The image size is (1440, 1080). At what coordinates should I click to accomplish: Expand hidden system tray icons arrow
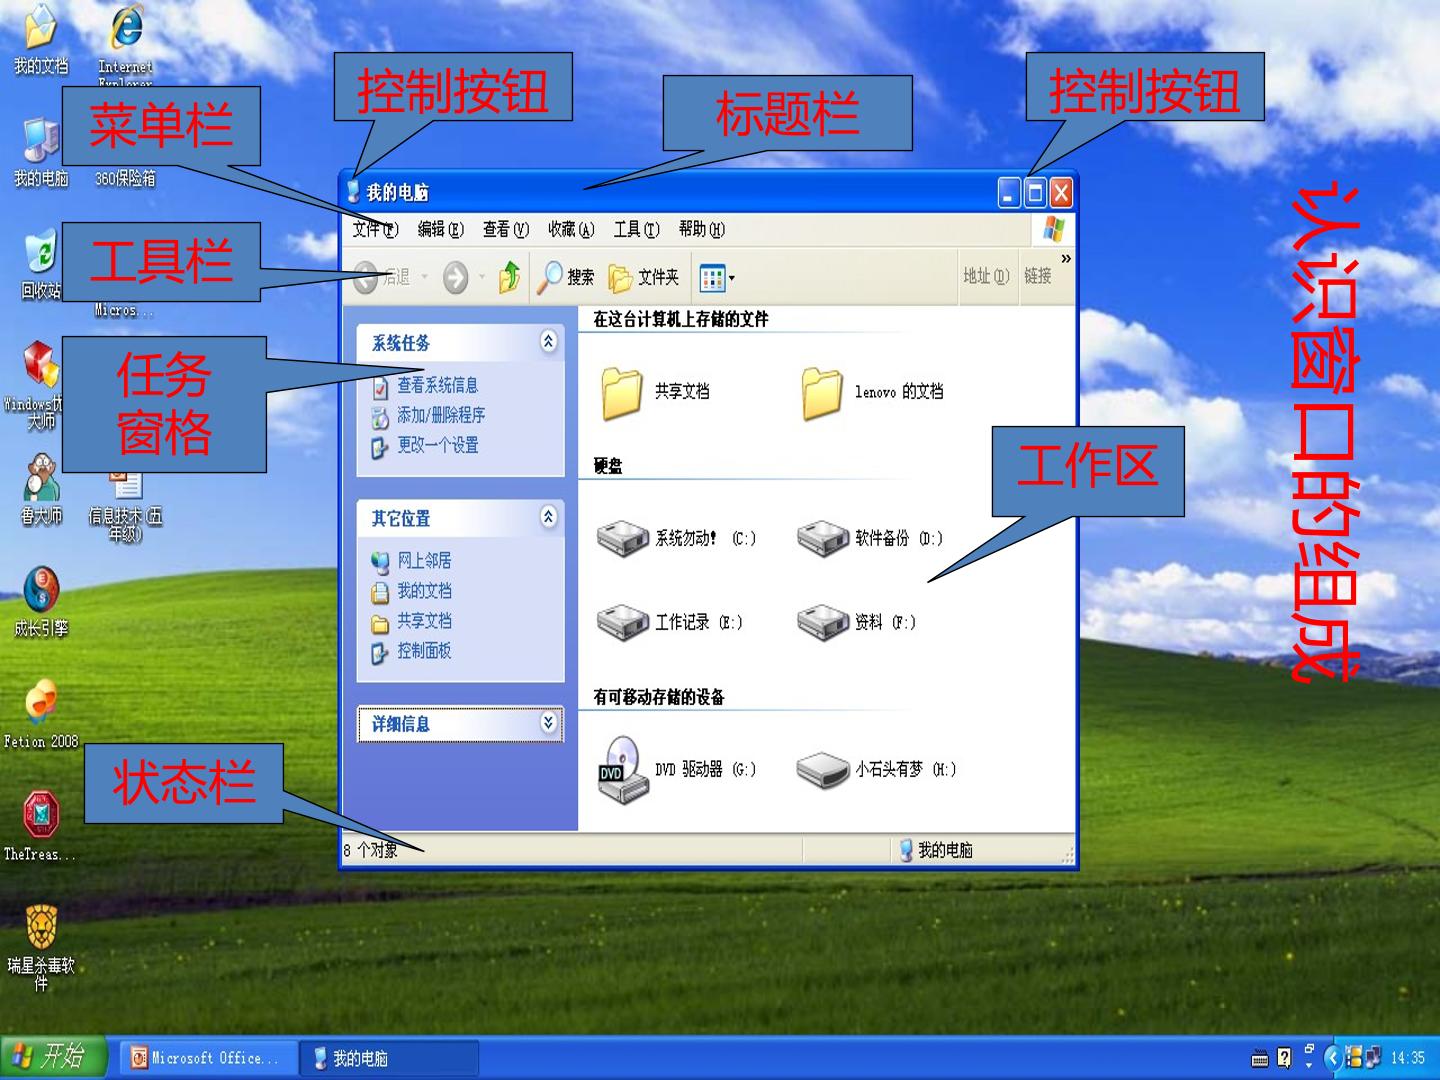1332,1057
